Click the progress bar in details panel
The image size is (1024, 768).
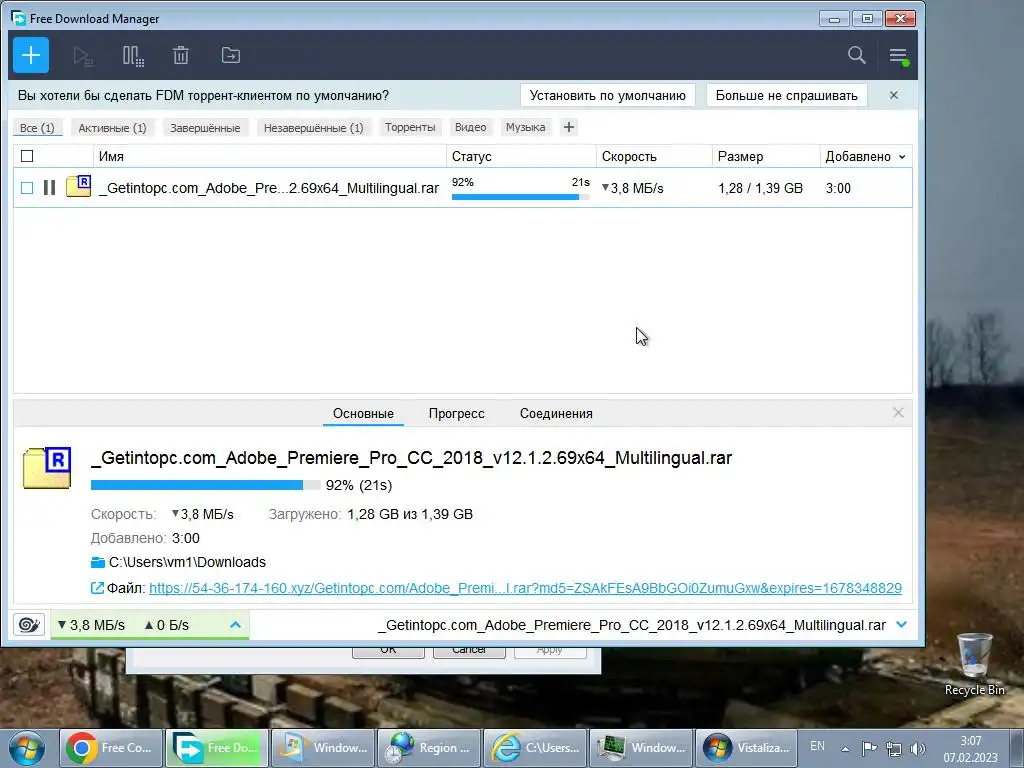205,485
